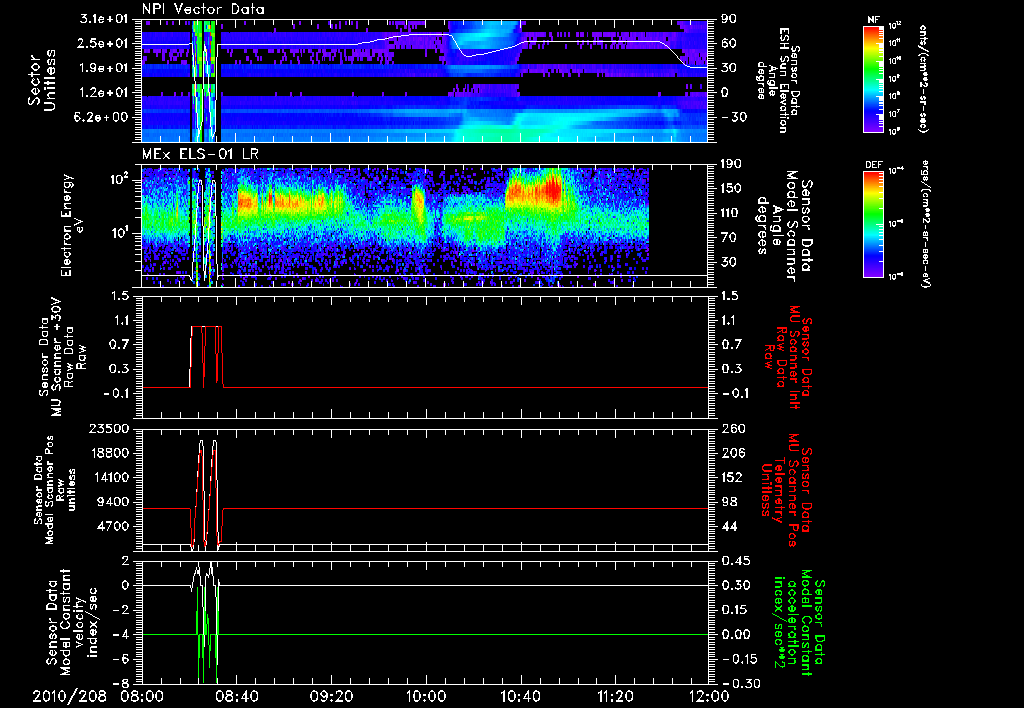Click the NPI Vector Data panel title

(203, 9)
